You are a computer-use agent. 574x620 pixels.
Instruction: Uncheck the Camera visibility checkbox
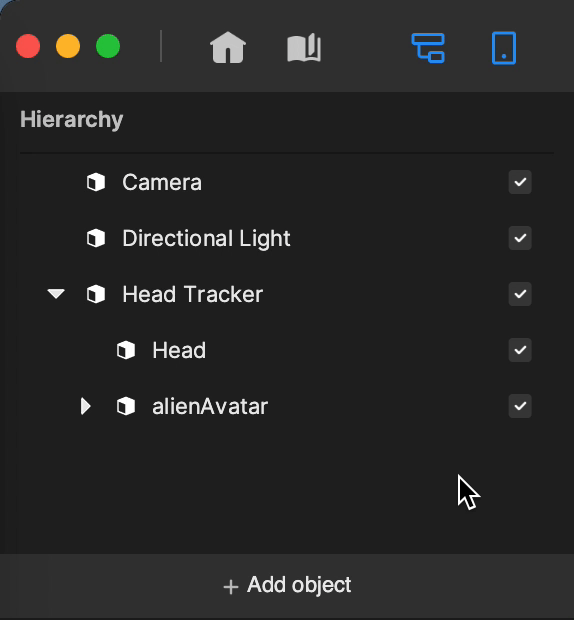(x=520, y=182)
